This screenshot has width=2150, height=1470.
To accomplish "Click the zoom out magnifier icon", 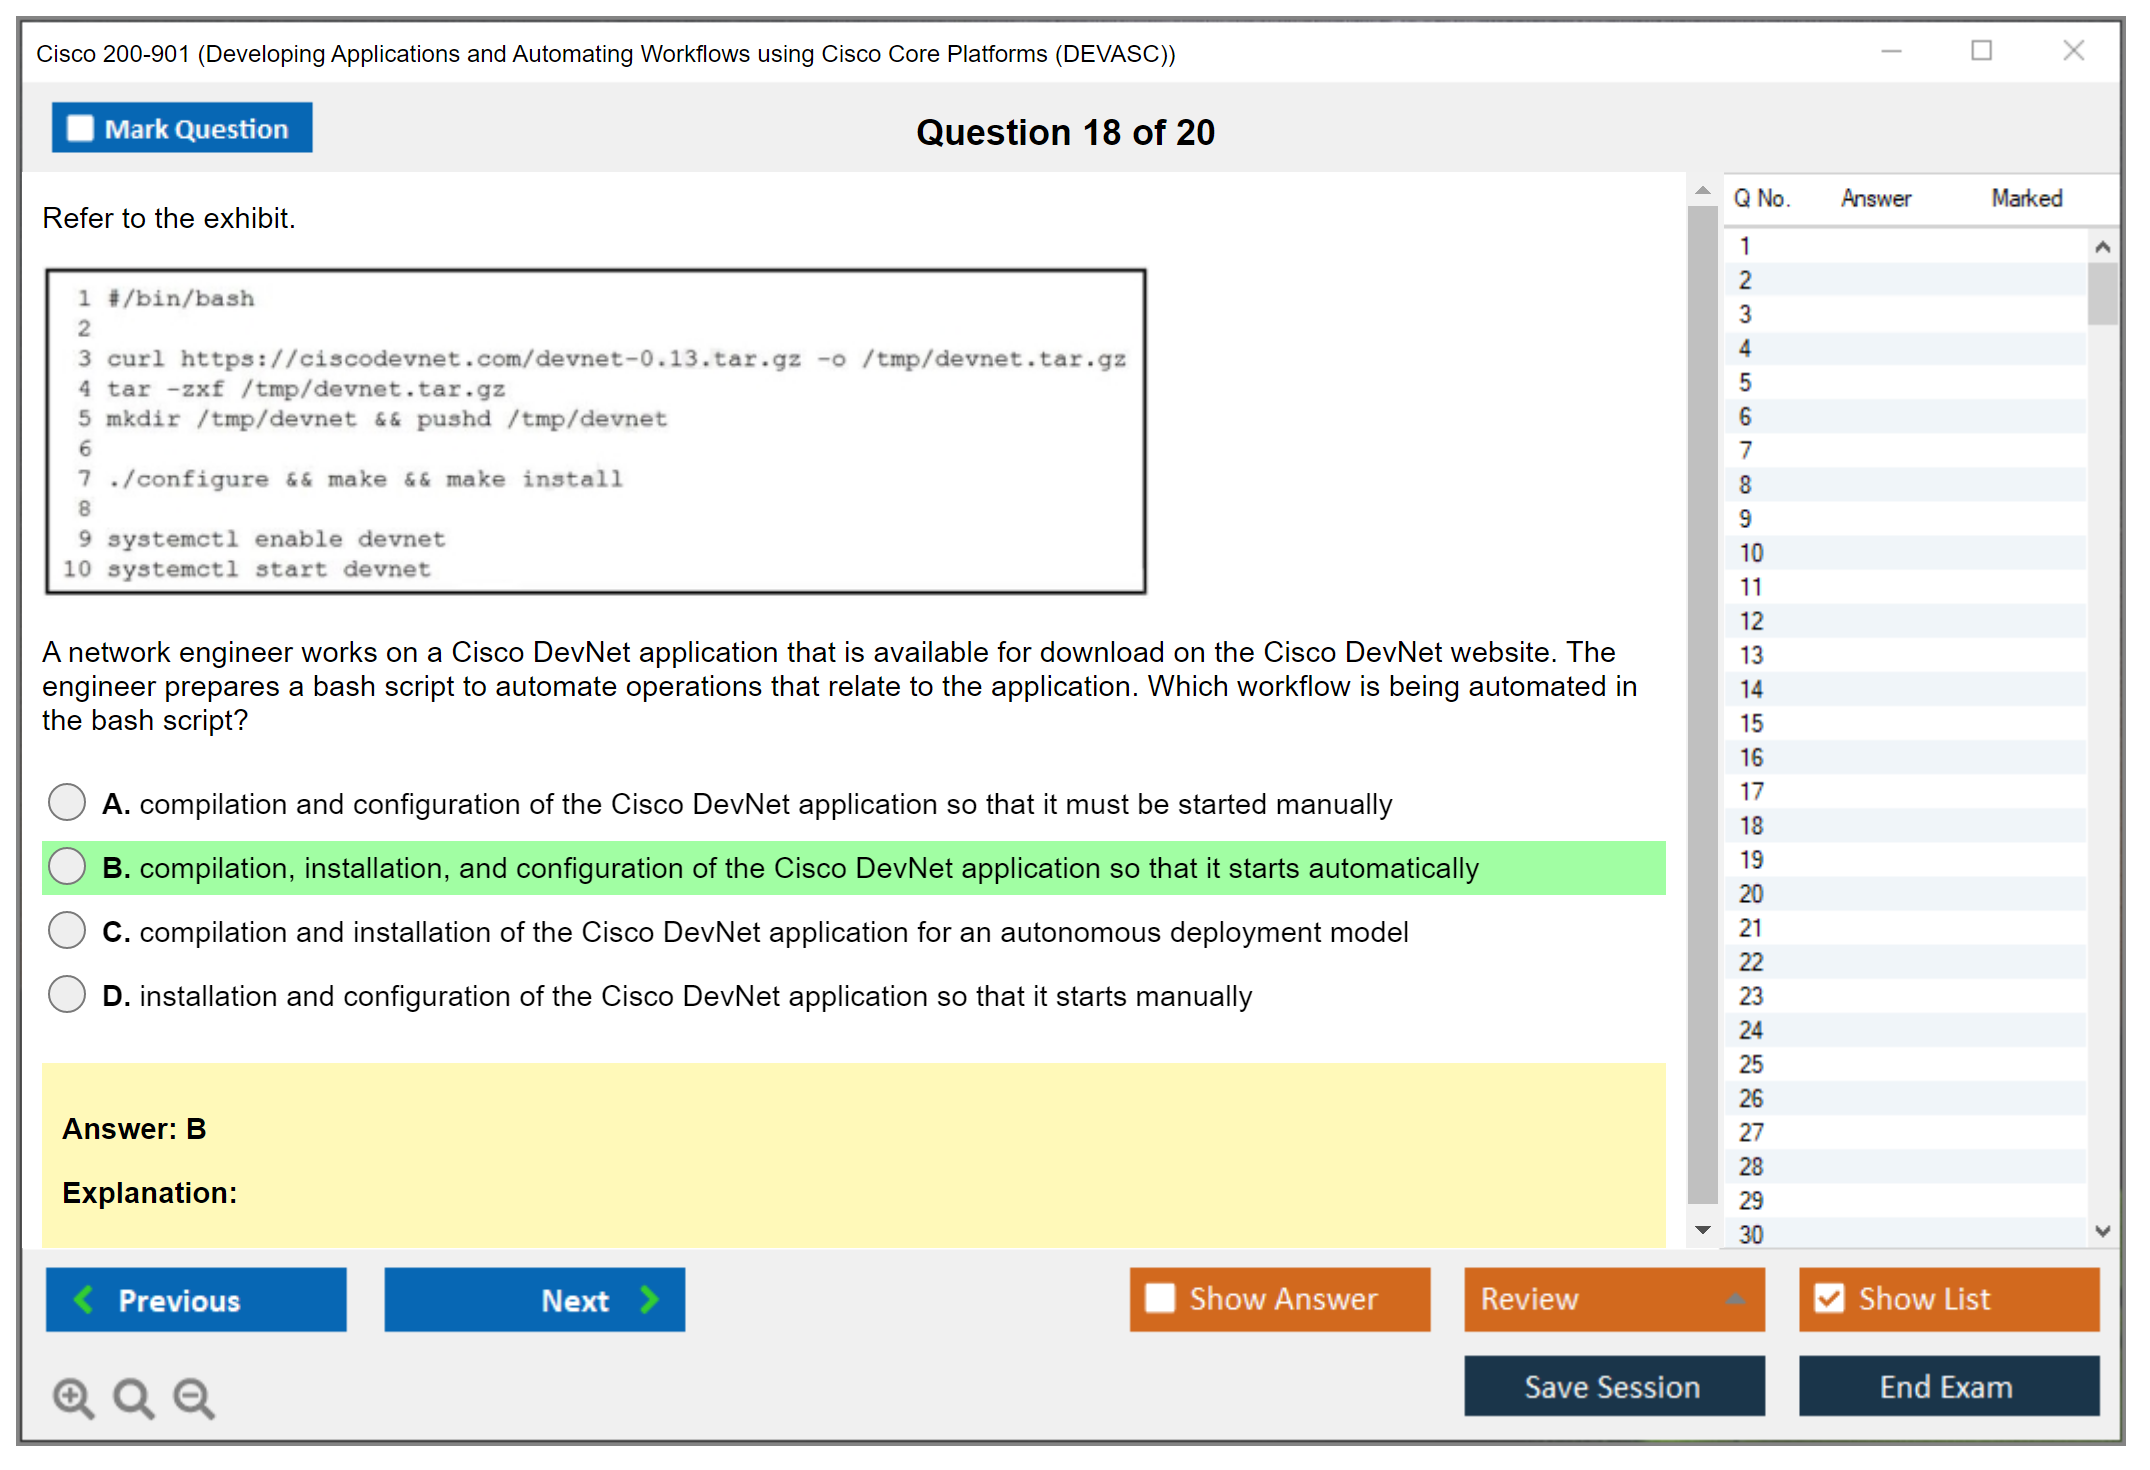I will tap(194, 1397).
